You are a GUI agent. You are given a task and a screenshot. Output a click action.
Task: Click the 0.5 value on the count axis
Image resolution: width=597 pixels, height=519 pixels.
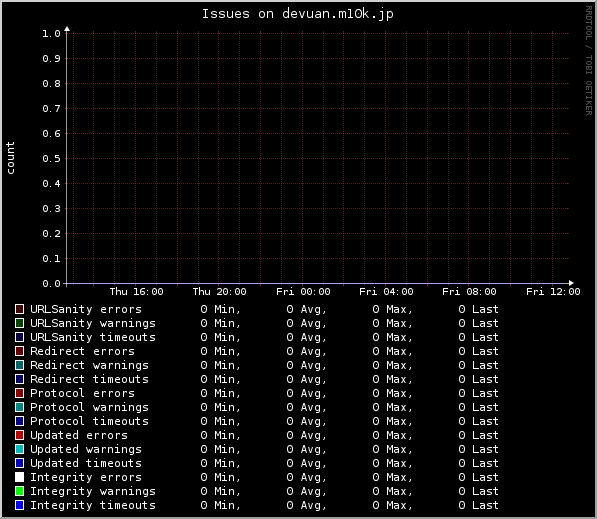pyautogui.click(x=51, y=158)
